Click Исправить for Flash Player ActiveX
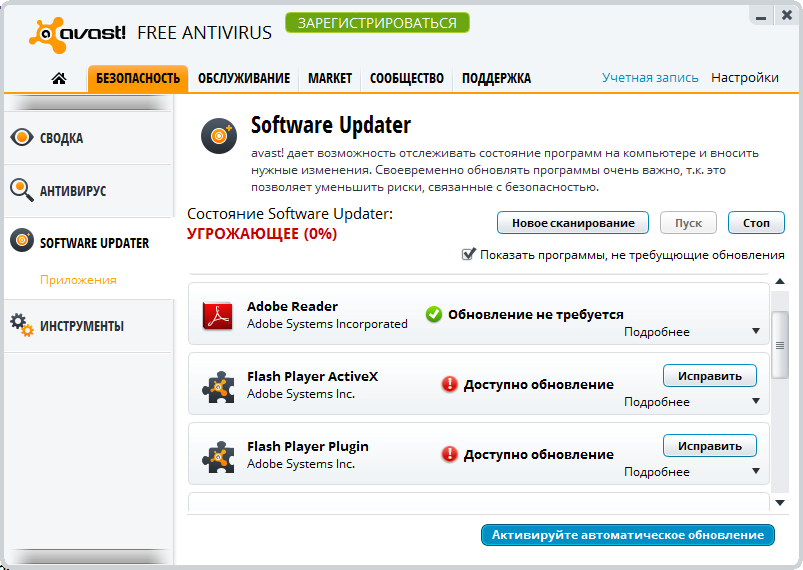This screenshot has height=570, width=803. [709, 376]
